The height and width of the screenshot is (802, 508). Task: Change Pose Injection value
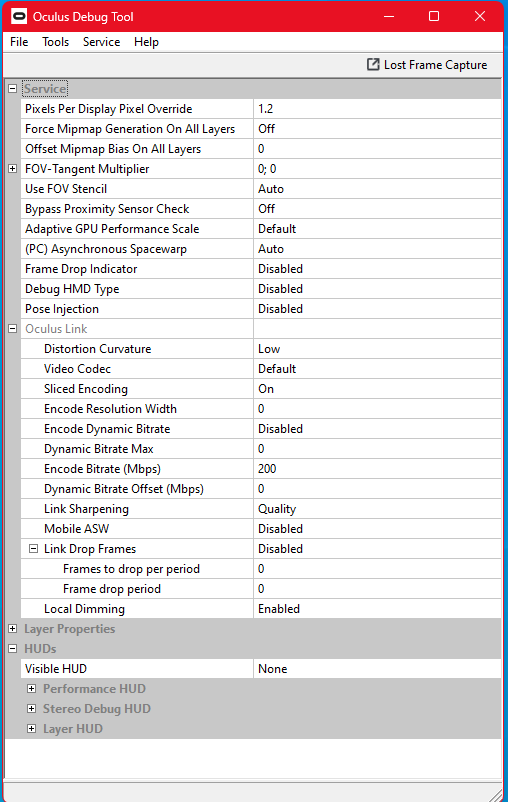pyautogui.click(x=377, y=308)
